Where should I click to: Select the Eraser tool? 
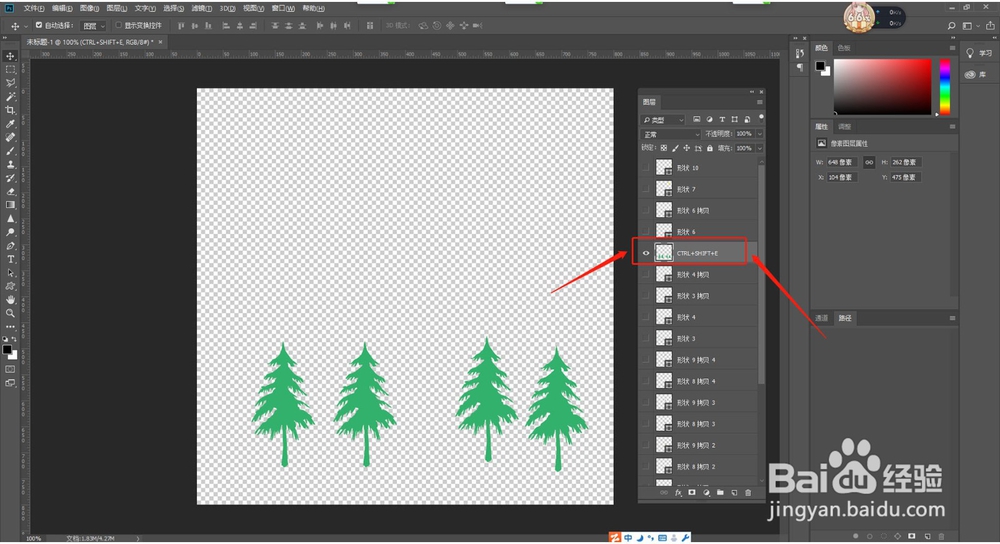[x=11, y=191]
